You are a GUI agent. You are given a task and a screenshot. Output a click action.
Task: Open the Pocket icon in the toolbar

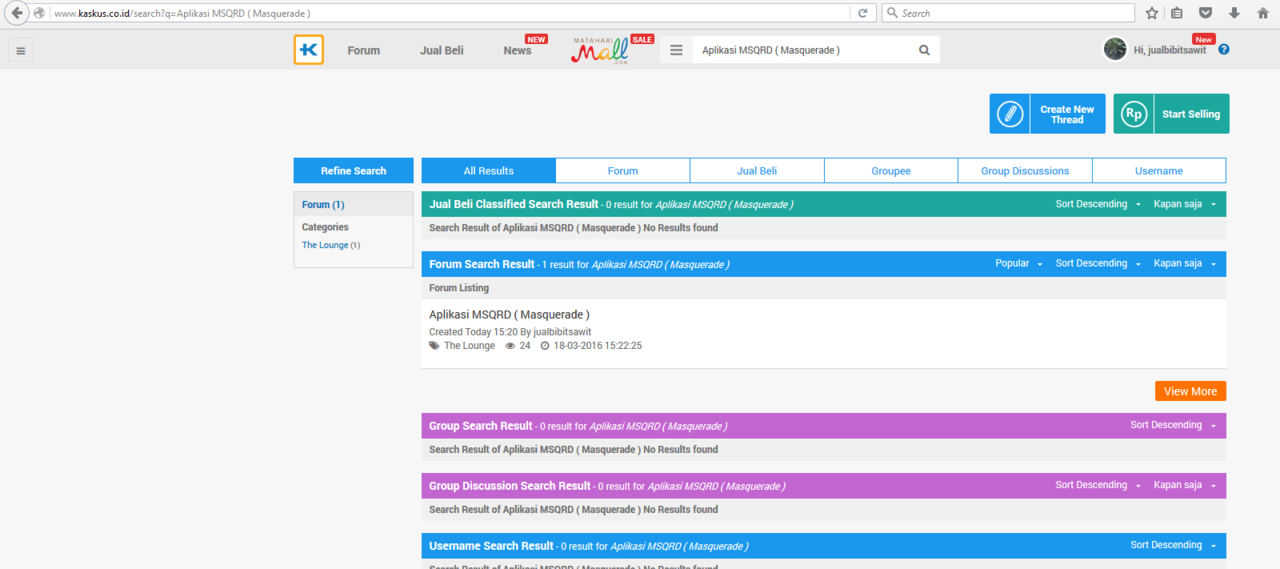point(1206,13)
